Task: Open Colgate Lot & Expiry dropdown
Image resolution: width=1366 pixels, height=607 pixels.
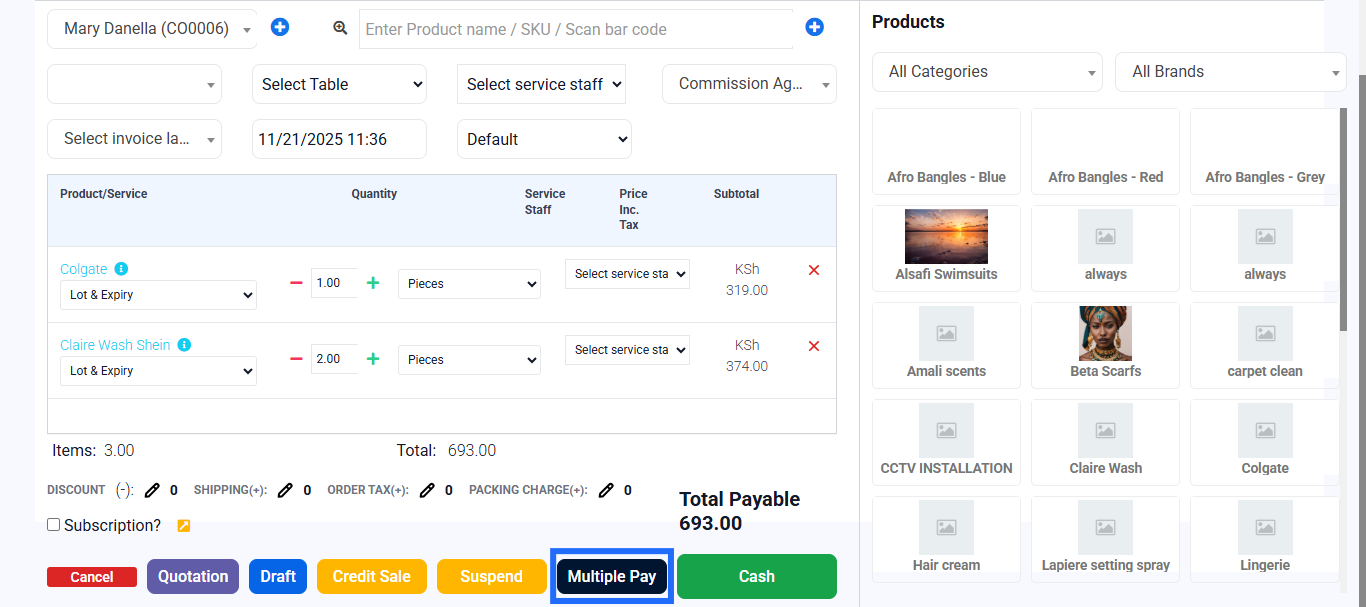Action: pyautogui.click(x=158, y=295)
